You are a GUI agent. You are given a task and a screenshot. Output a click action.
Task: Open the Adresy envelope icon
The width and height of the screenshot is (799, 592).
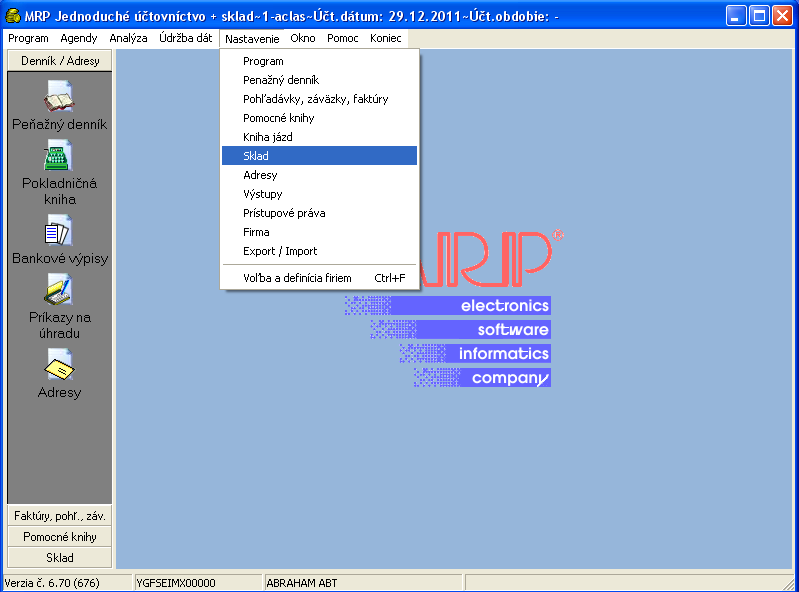(x=59, y=364)
